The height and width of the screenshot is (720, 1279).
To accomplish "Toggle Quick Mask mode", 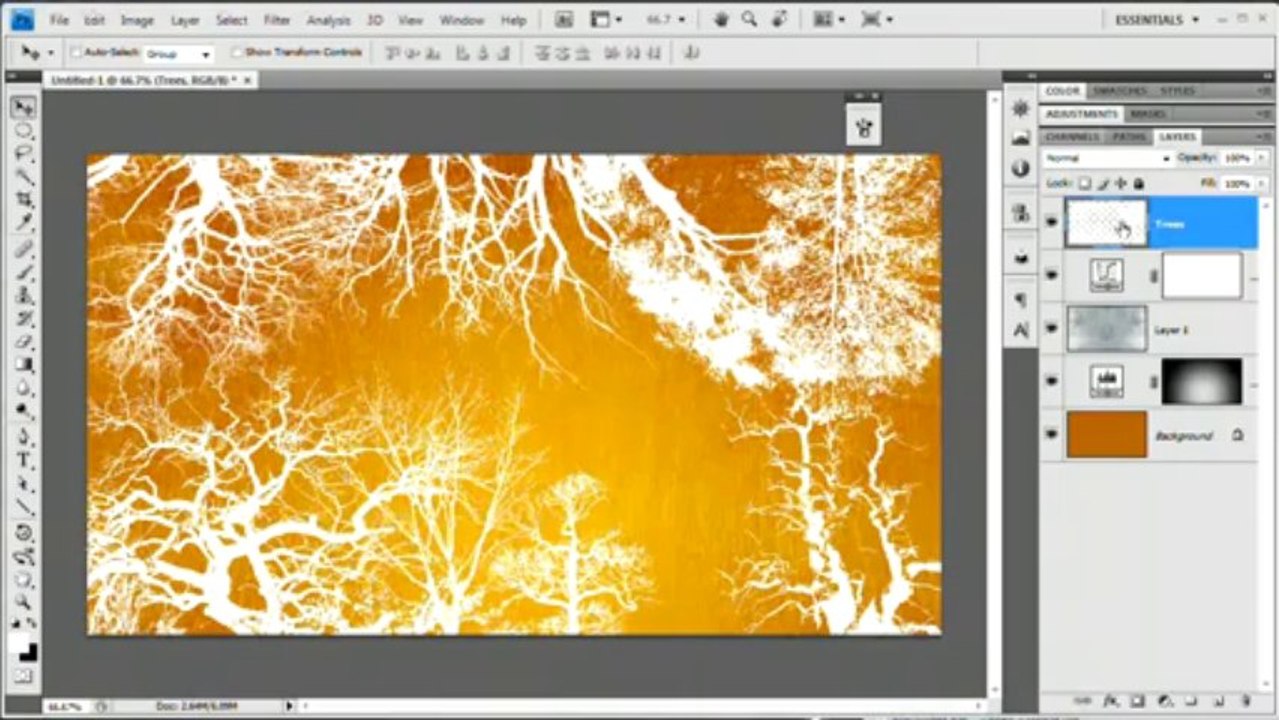I will coord(24,677).
